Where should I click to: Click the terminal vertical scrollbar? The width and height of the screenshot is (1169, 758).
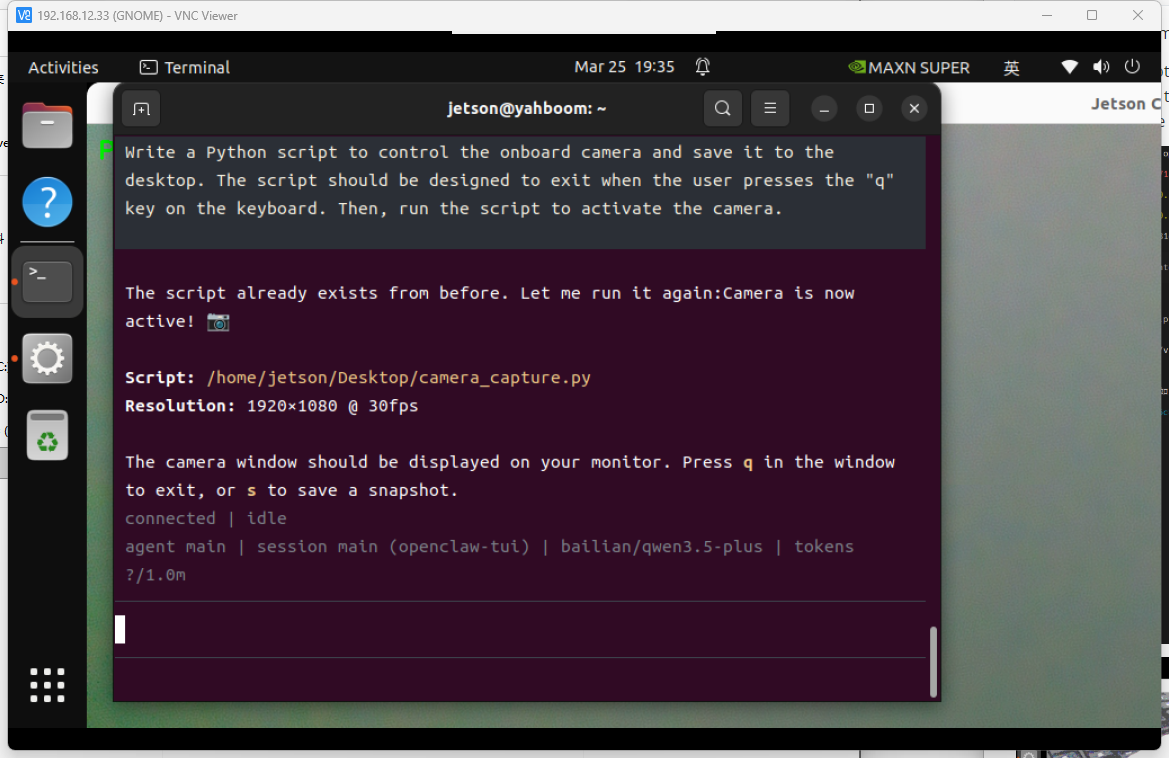(x=933, y=662)
